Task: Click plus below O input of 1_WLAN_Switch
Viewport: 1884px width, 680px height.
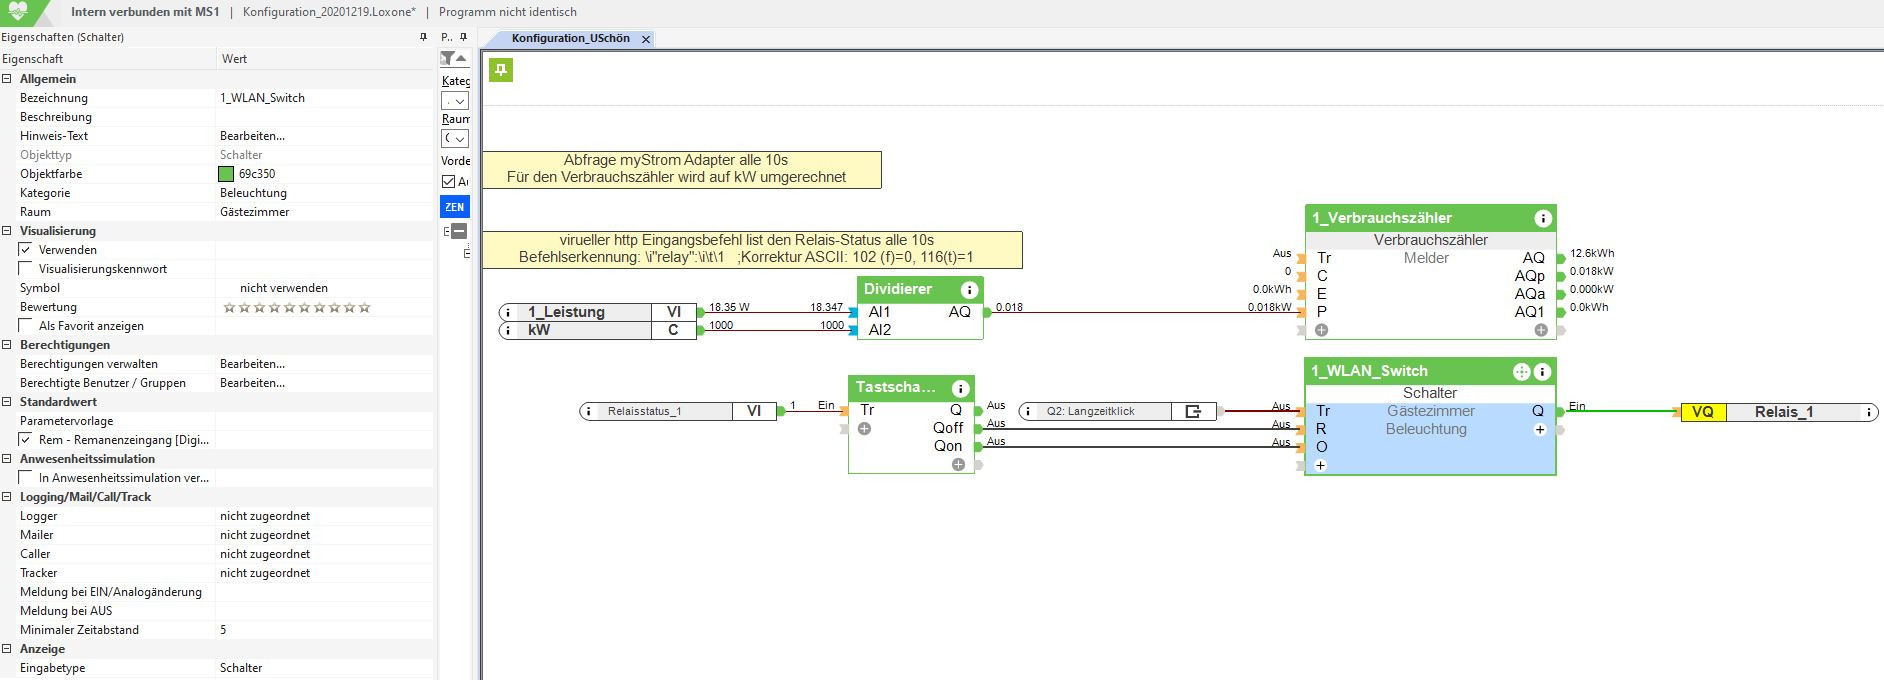Action: pyautogui.click(x=1321, y=465)
